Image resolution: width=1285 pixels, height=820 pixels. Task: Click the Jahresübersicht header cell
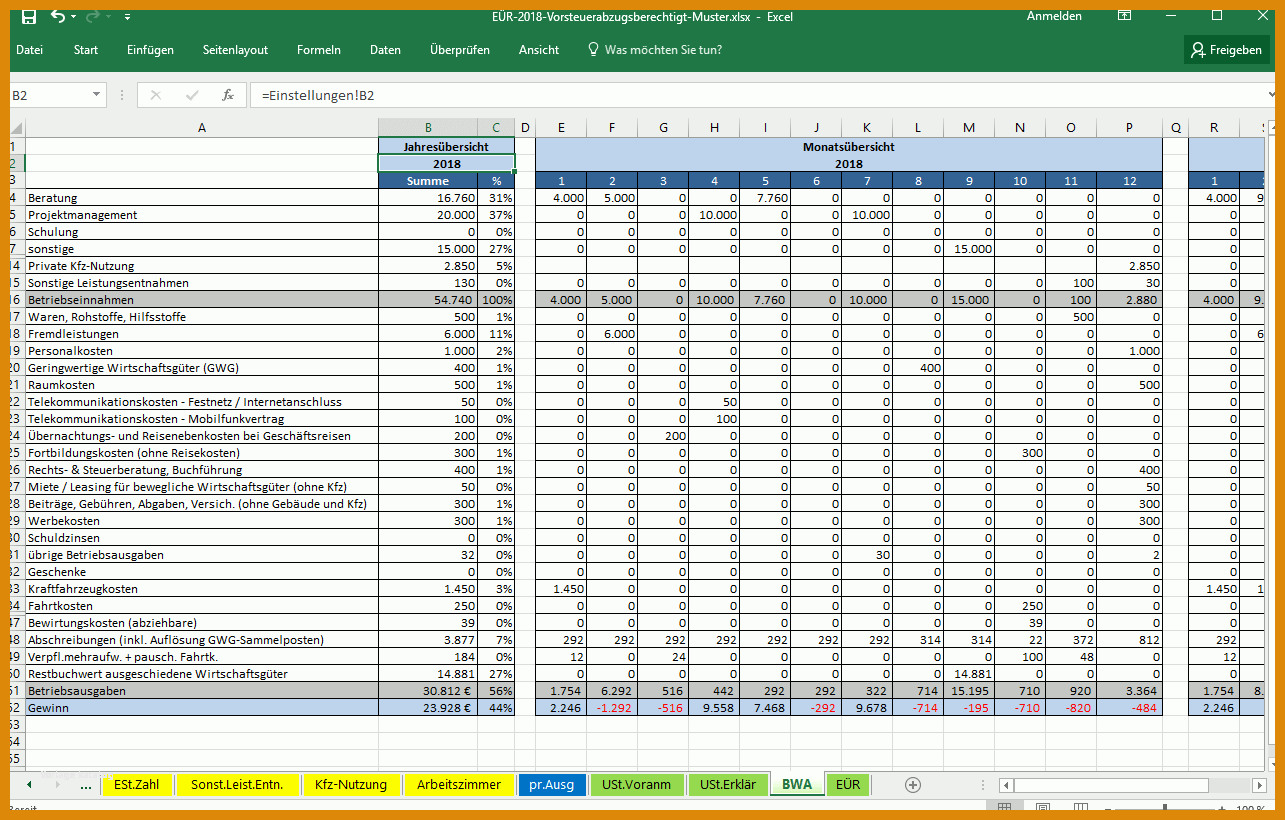click(446, 146)
